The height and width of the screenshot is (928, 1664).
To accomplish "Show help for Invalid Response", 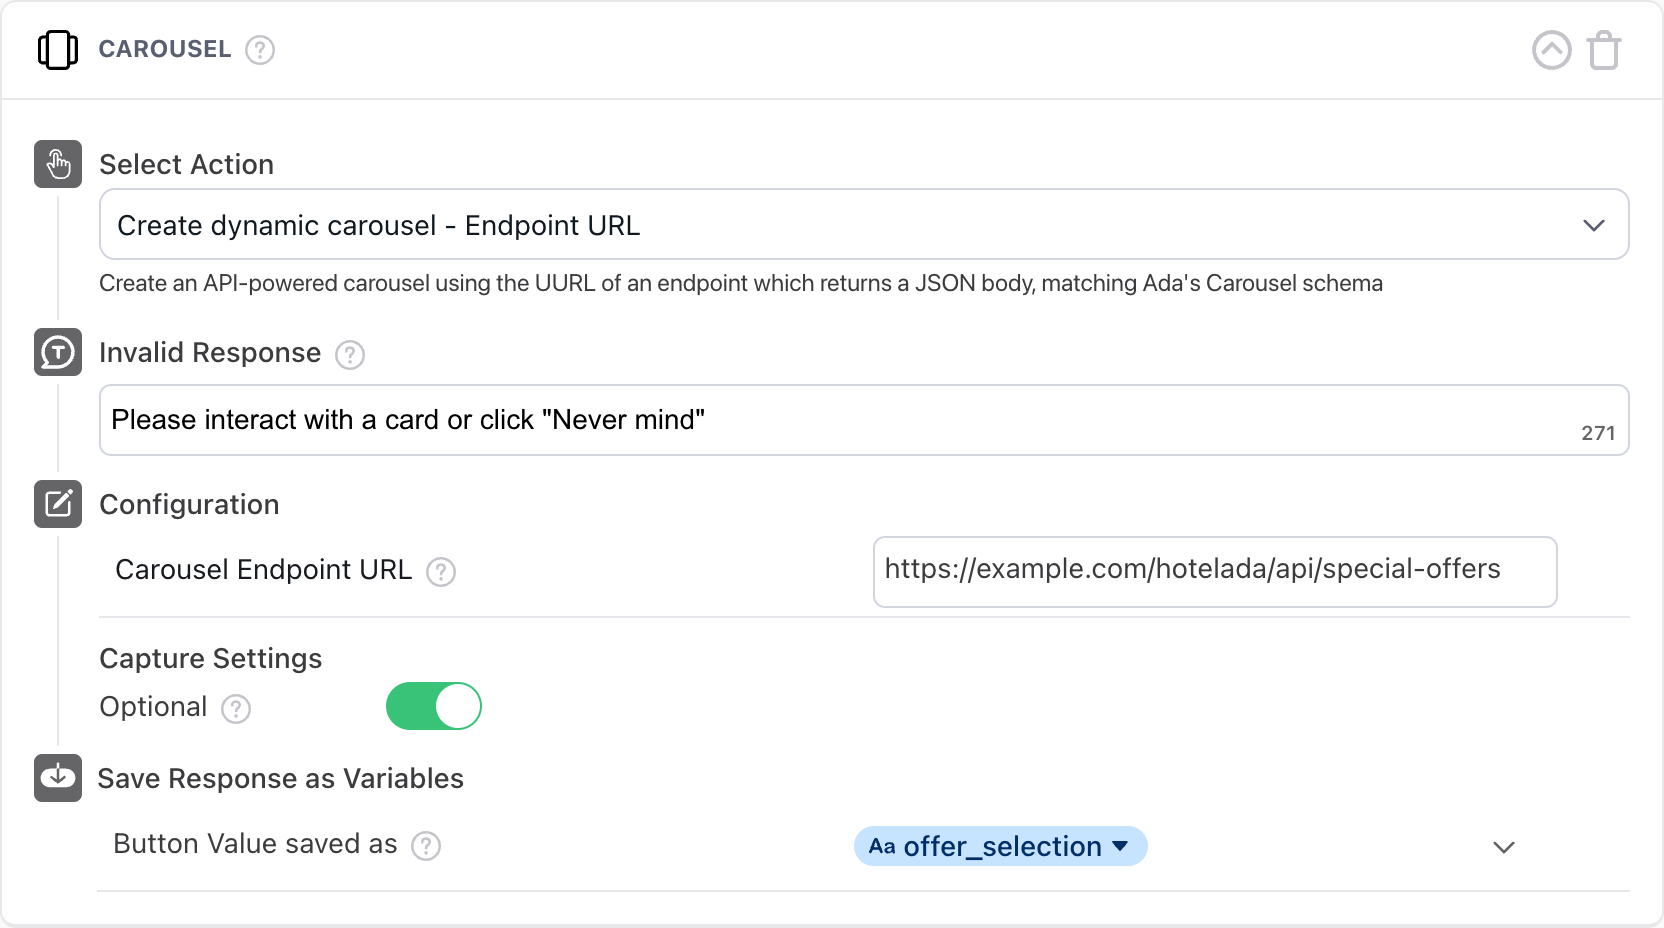I will point(350,355).
